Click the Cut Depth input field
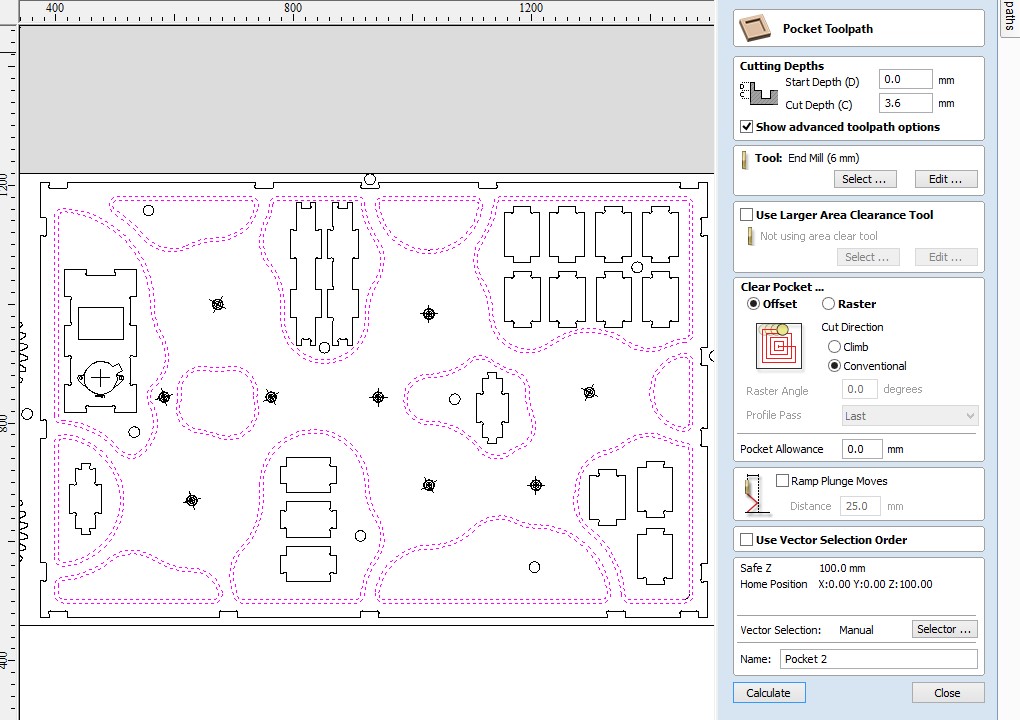This screenshot has width=1020, height=720. click(x=905, y=103)
